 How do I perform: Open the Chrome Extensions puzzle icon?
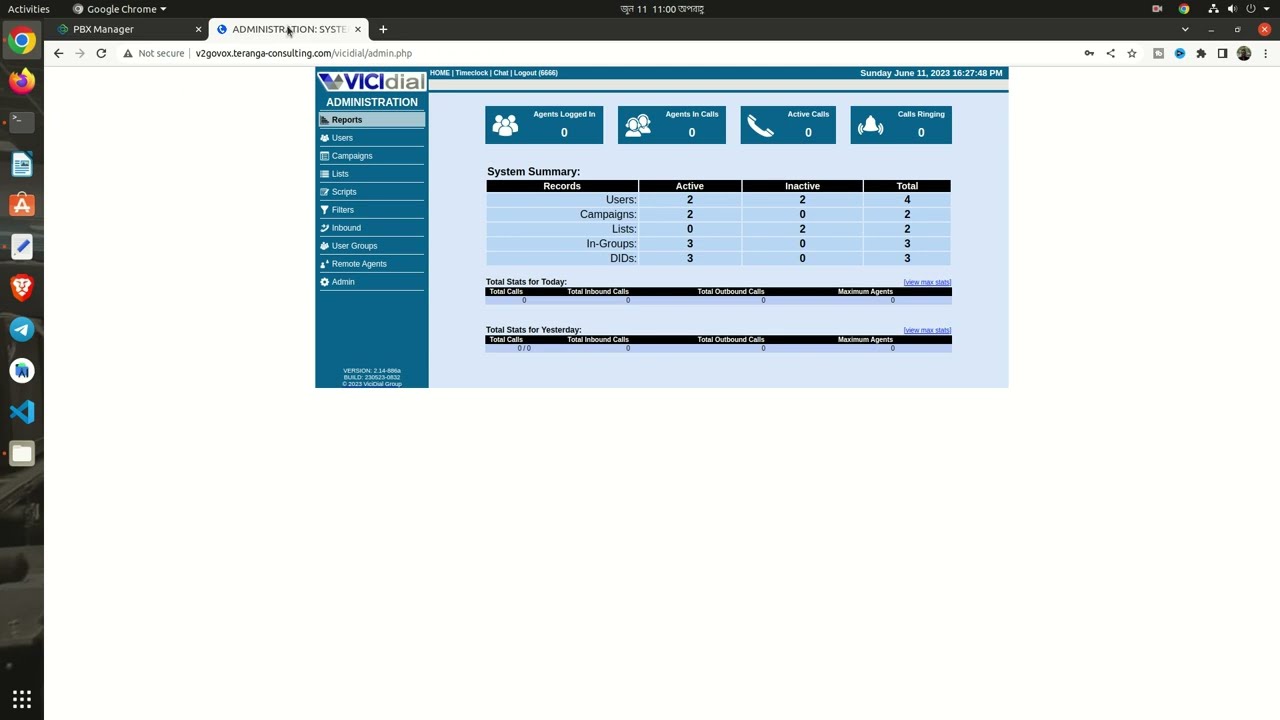click(1201, 53)
